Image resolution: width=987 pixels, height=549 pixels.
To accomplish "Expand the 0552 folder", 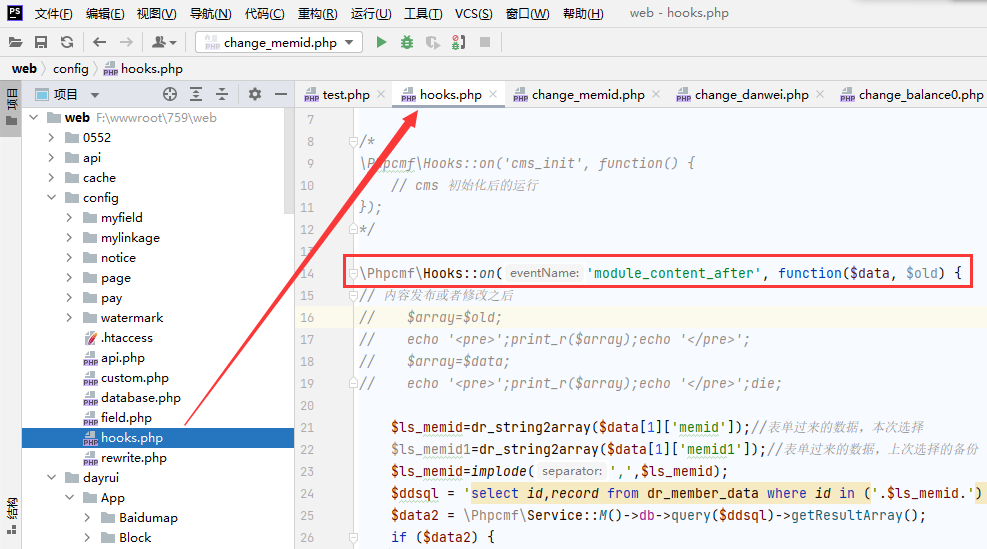I will pos(52,138).
